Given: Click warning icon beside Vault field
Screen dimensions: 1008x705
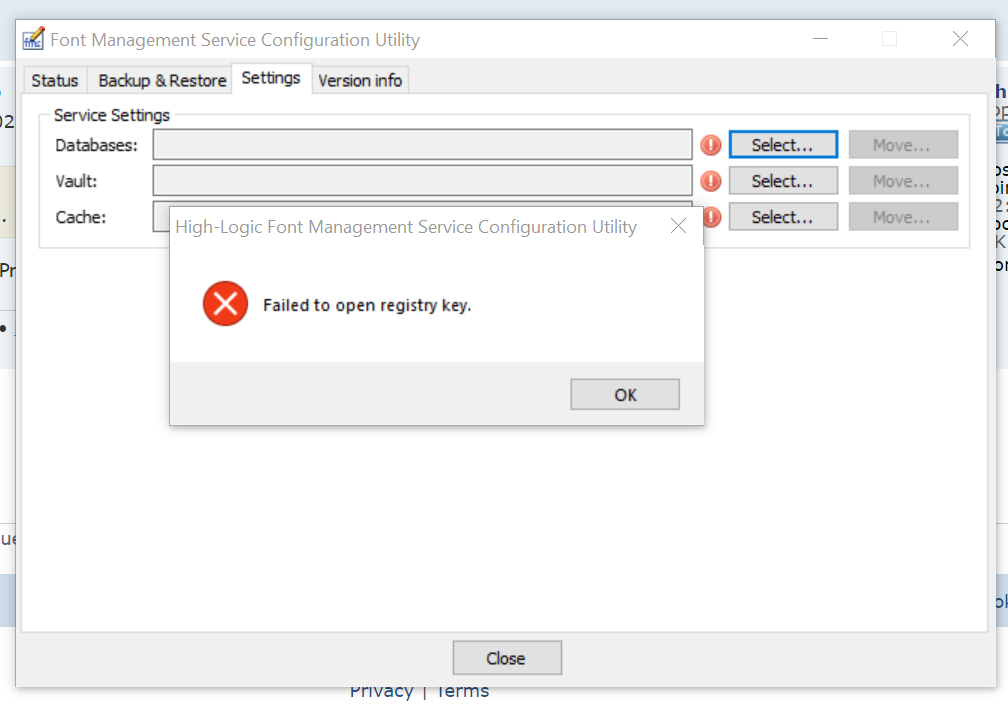Looking at the screenshot, I should click(x=710, y=181).
